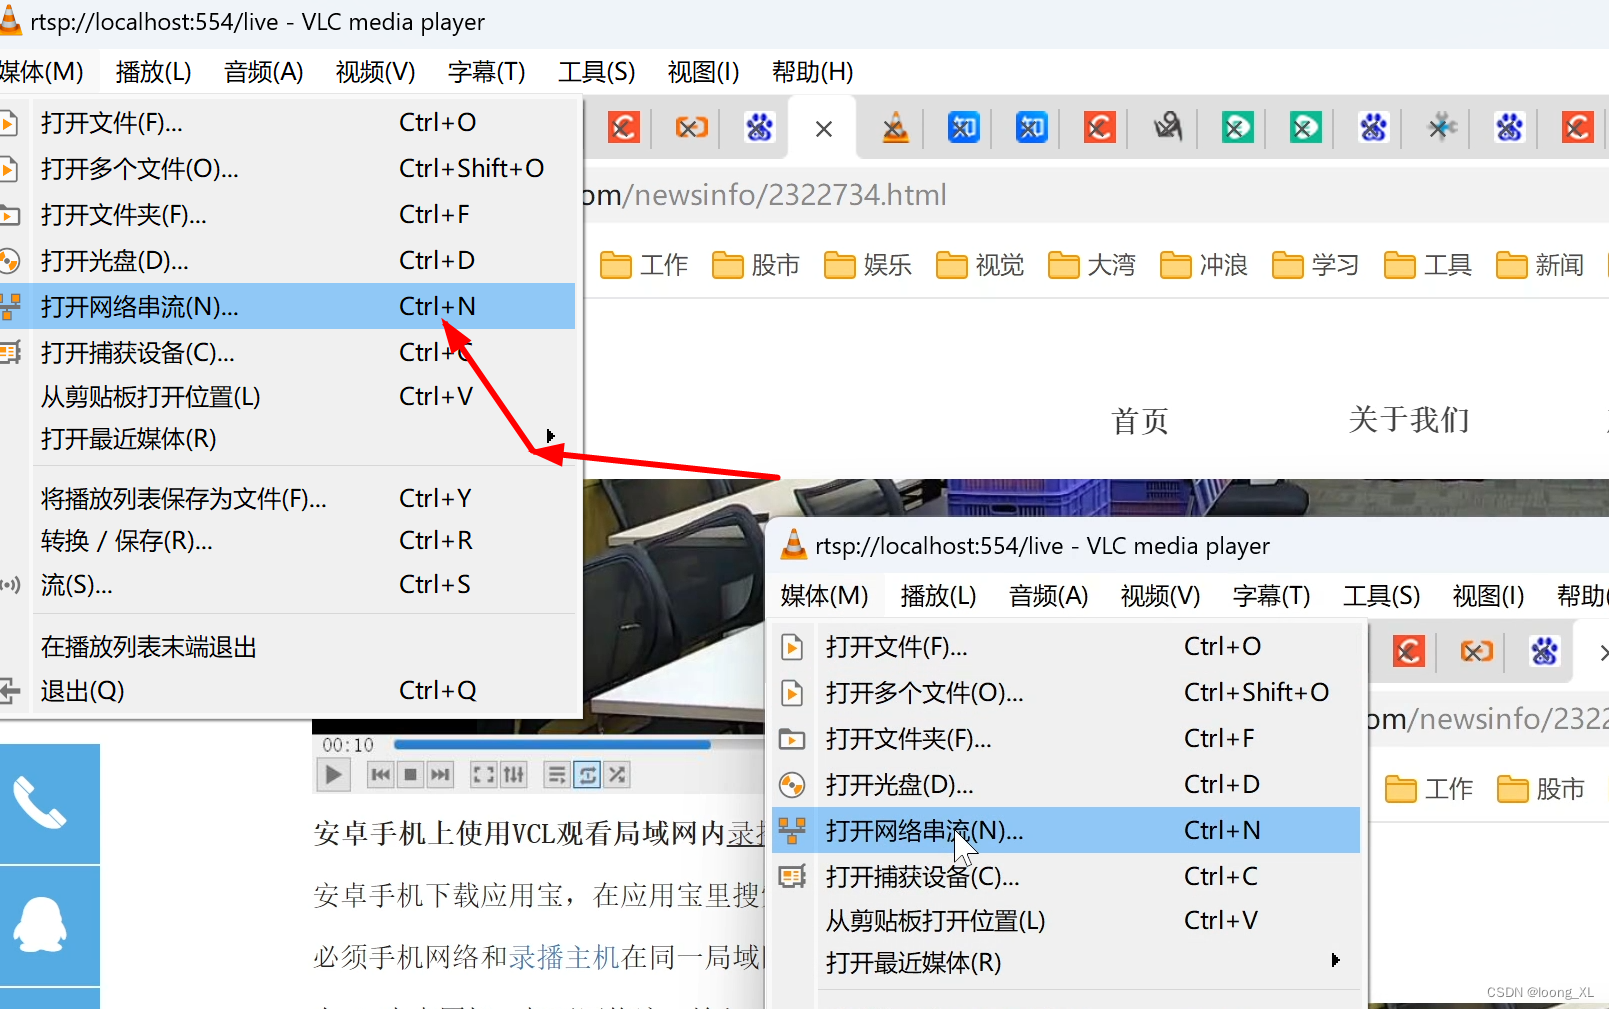Switch to the orange chain-link browser tab

point(691,128)
